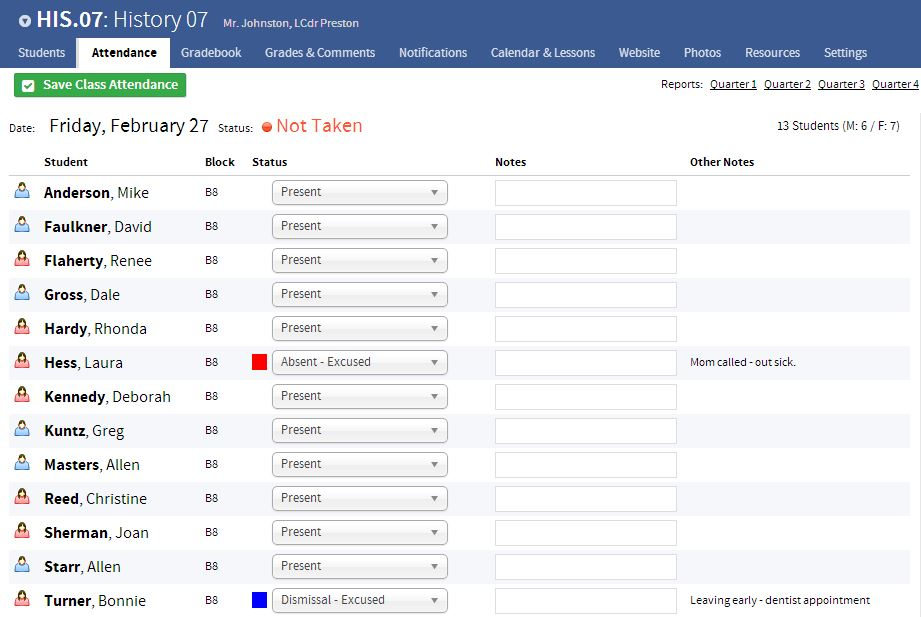Click the 'Not Taken' status text

320,126
